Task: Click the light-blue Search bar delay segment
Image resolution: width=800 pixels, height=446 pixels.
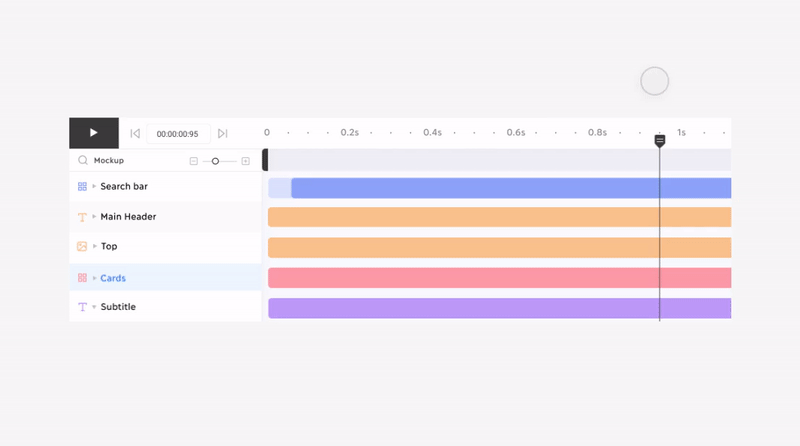Action: point(280,188)
